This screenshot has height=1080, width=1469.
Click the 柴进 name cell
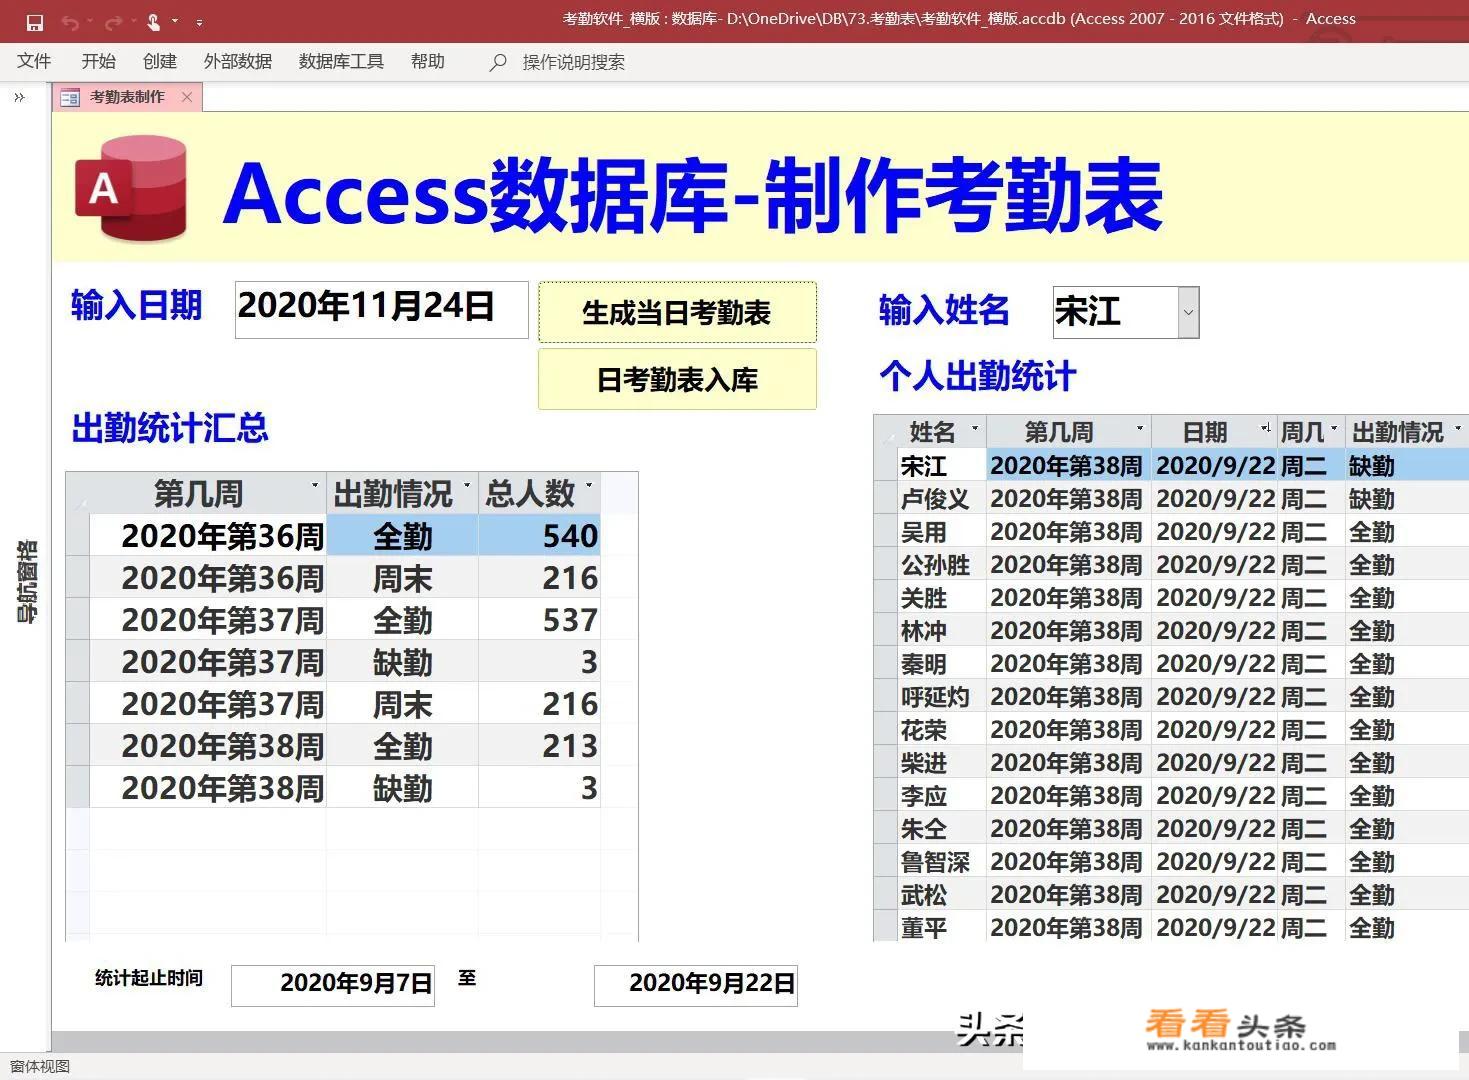[942, 762]
